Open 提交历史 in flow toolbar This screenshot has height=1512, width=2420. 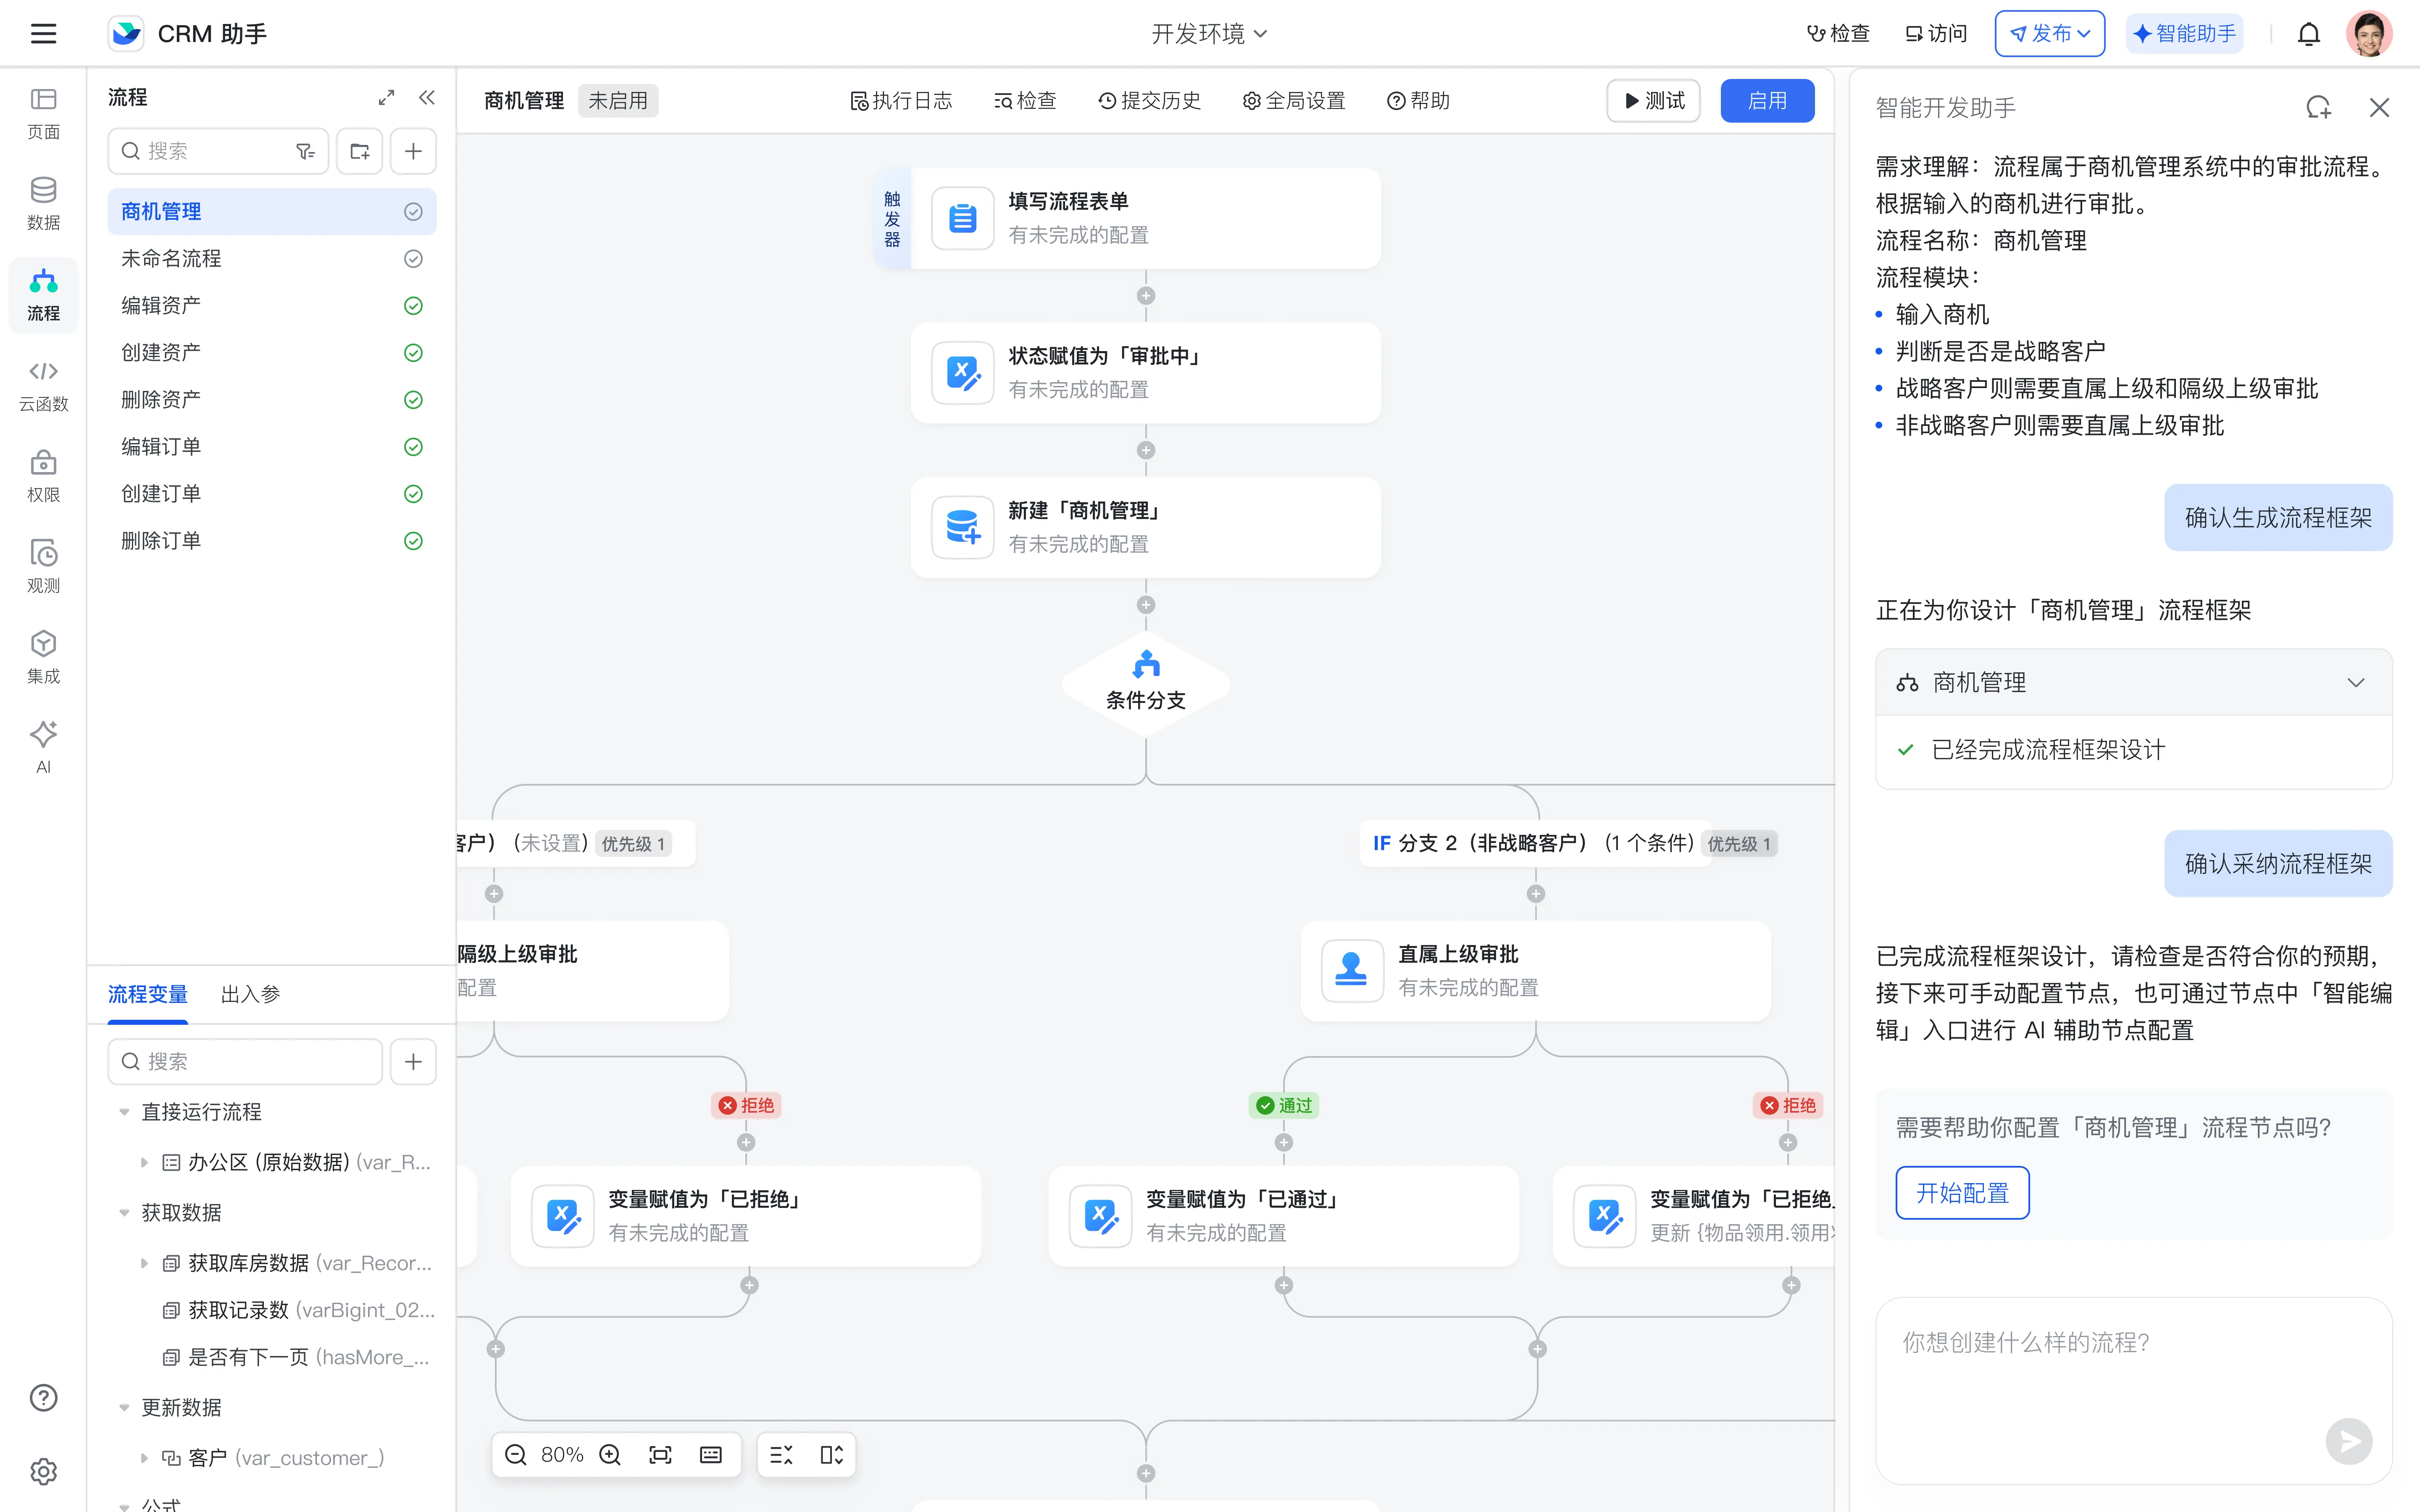pos(1149,101)
